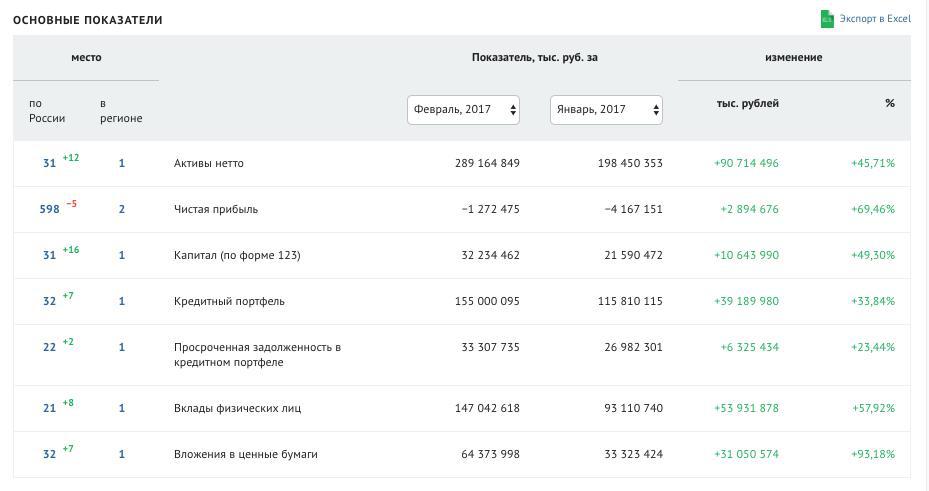Click the value 147 042 618
Viewport: 929px width, 491px height.
tap(487, 408)
